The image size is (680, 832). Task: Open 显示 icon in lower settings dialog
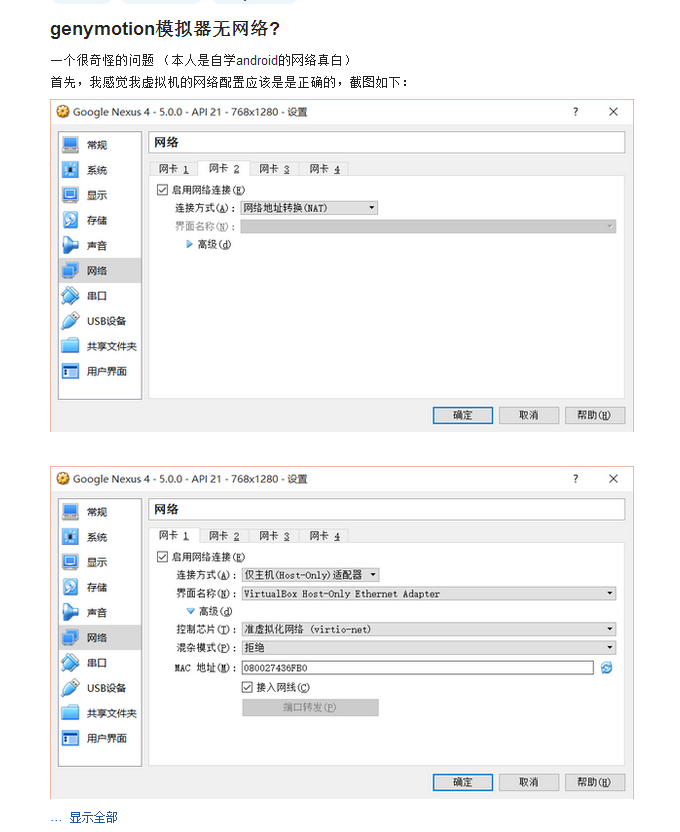(x=70, y=562)
